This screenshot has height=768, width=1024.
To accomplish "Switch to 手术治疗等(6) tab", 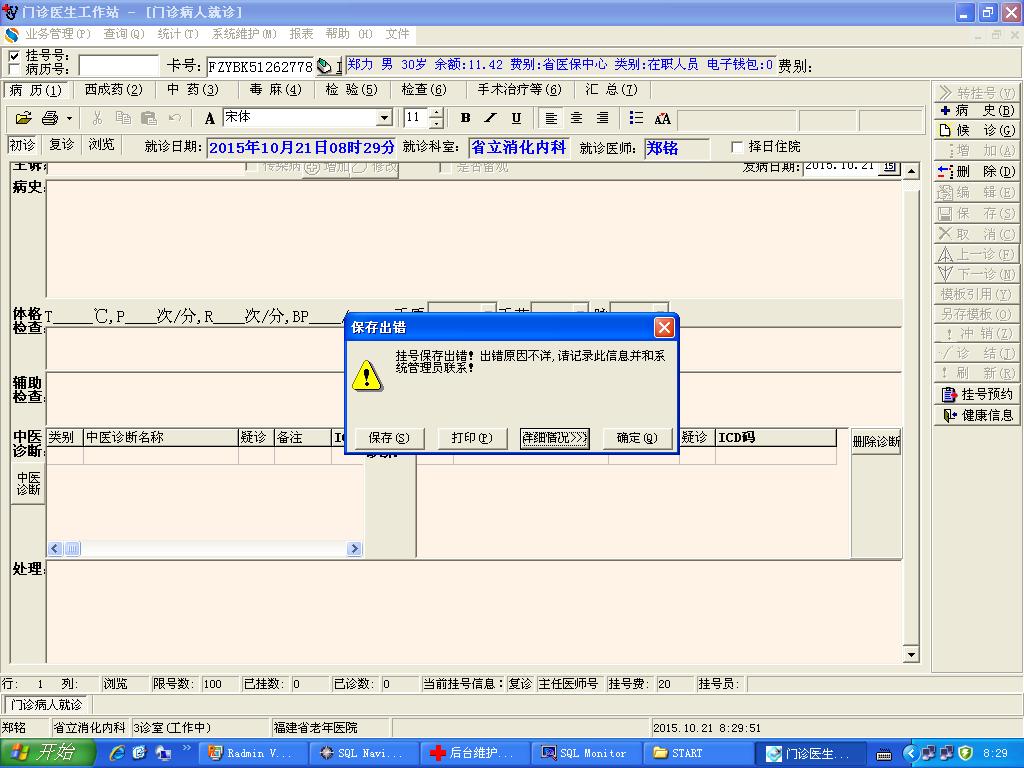I will click(x=520, y=89).
